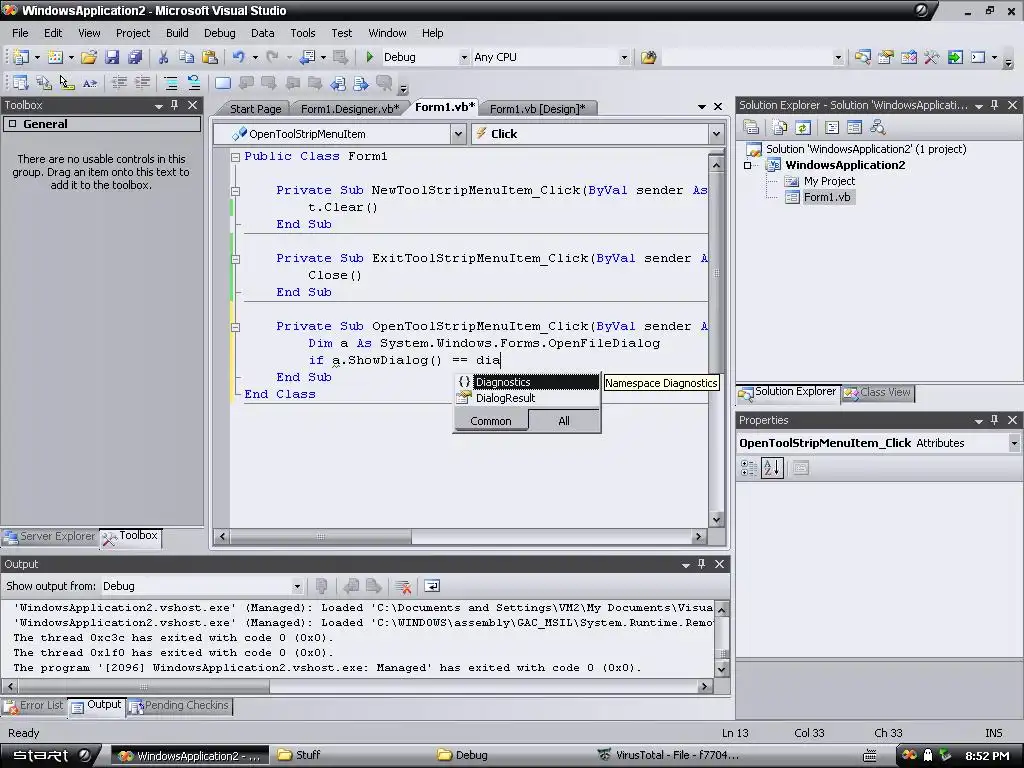The width and height of the screenshot is (1024, 768).
Task: Select the All tab in IntelliSense popup
Action: tap(564, 421)
